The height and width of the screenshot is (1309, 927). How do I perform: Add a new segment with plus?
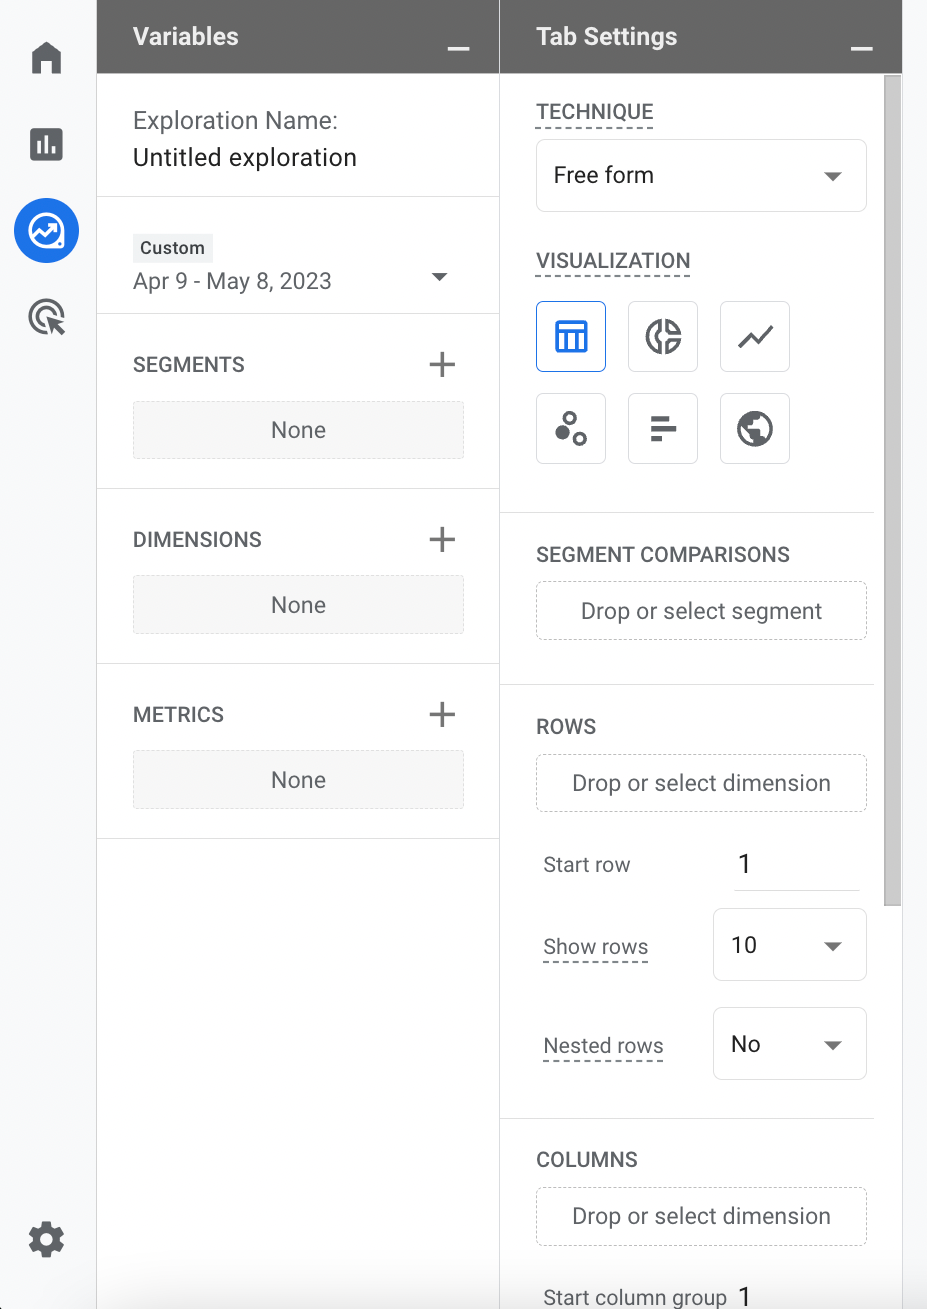[442, 365]
